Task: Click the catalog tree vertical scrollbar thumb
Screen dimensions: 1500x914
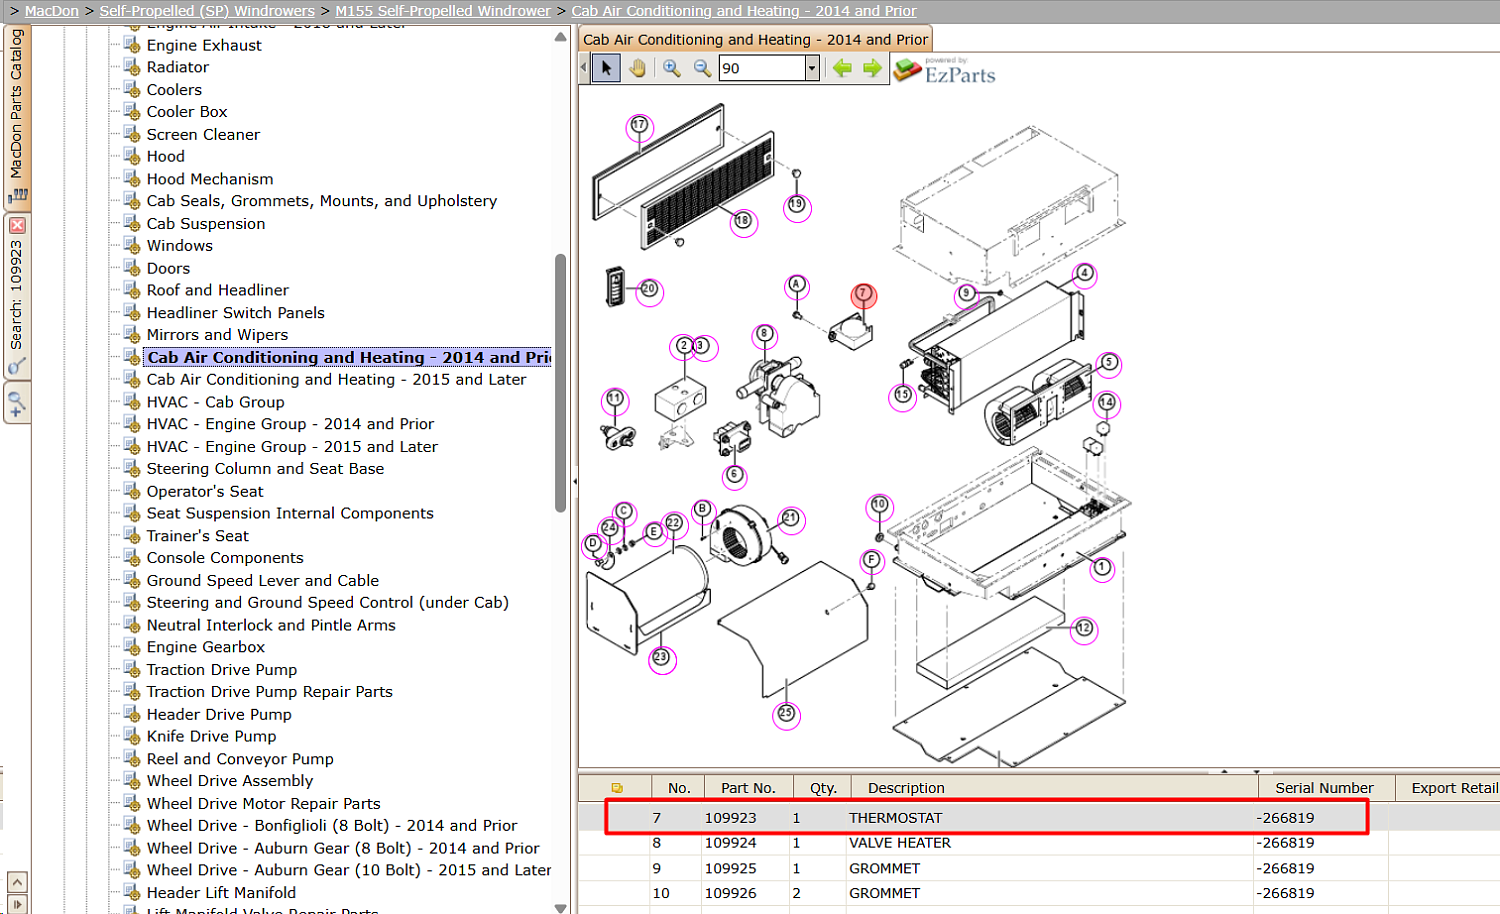Action: (560, 383)
